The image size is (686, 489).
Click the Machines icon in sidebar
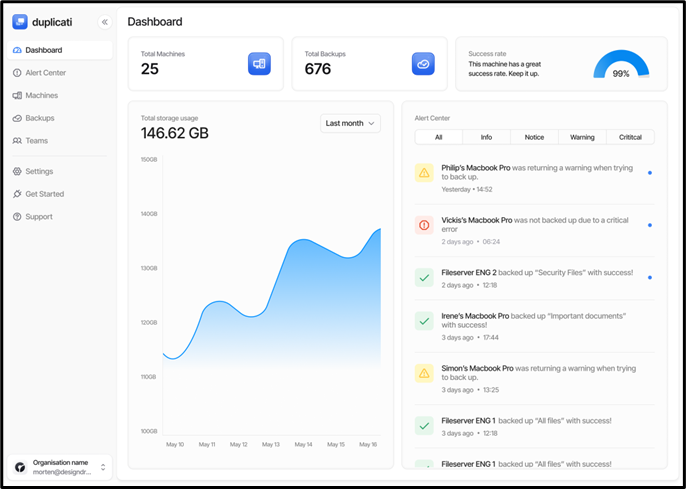tap(17, 95)
